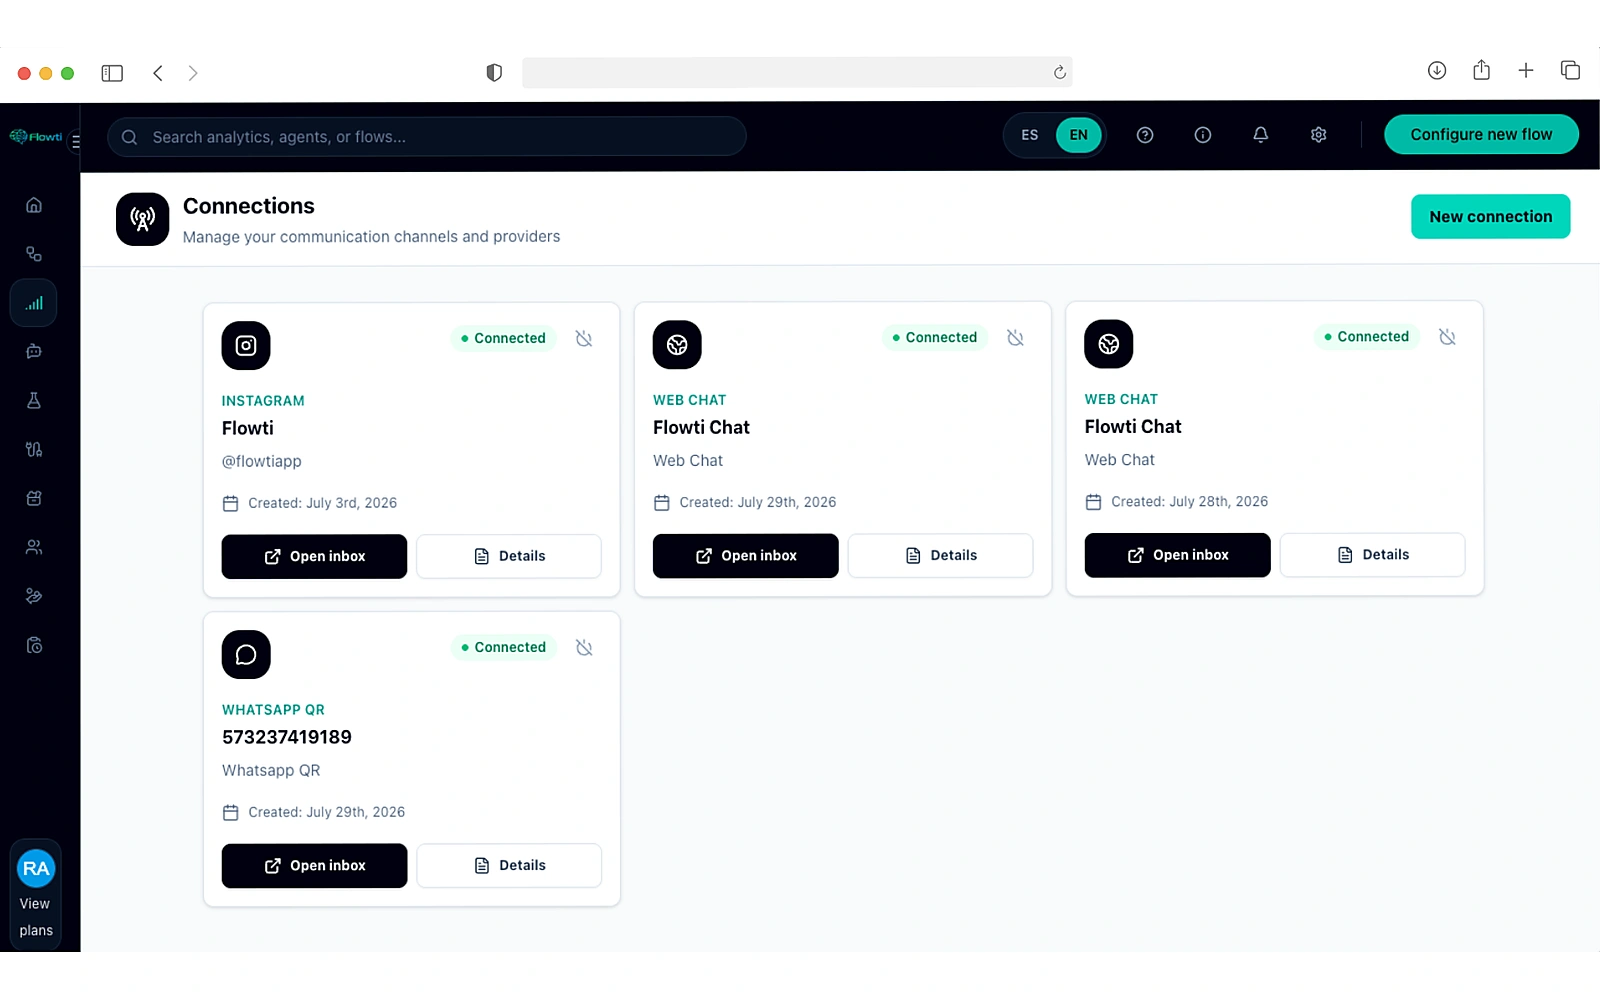
Task: View Details of Web Chat created July 29th
Action: tap(940, 555)
